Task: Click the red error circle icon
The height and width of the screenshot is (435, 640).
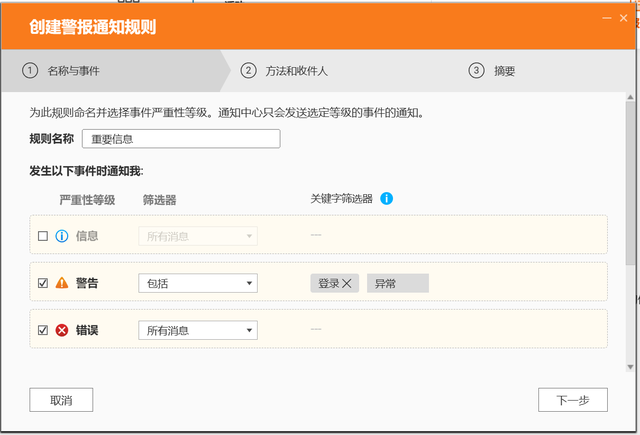Action: (62, 330)
